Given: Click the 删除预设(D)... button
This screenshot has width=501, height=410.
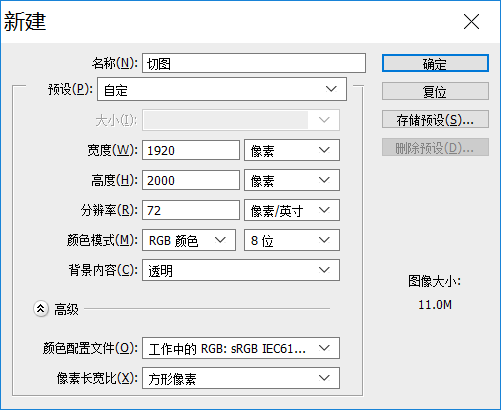Looking at the screenshot, I should (435, 147).
